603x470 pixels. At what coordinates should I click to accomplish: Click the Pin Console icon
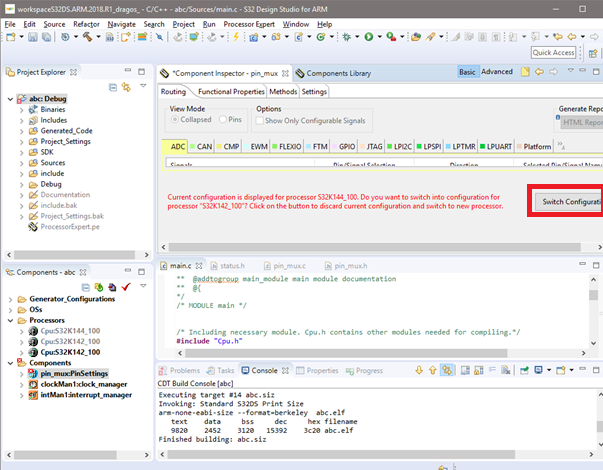(x=524, y=370)
